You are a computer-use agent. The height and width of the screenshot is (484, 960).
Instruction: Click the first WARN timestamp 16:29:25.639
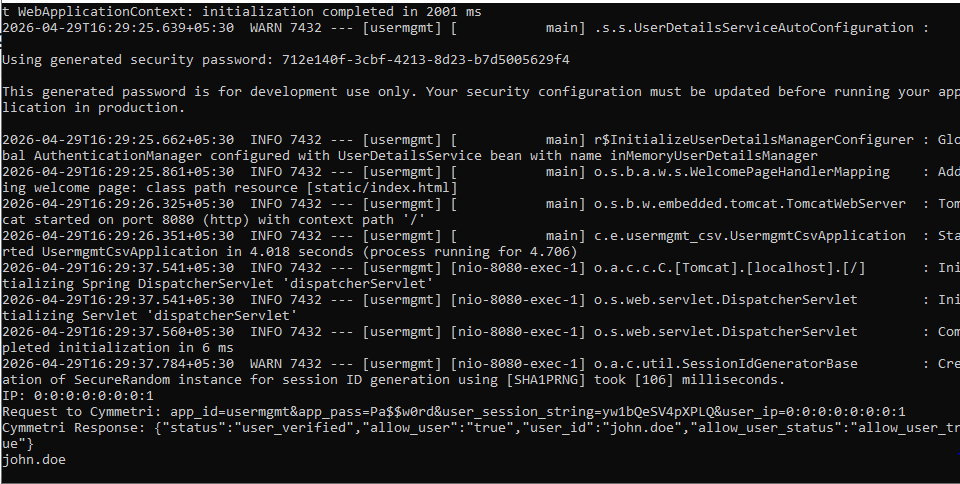[x=118, y=28]
